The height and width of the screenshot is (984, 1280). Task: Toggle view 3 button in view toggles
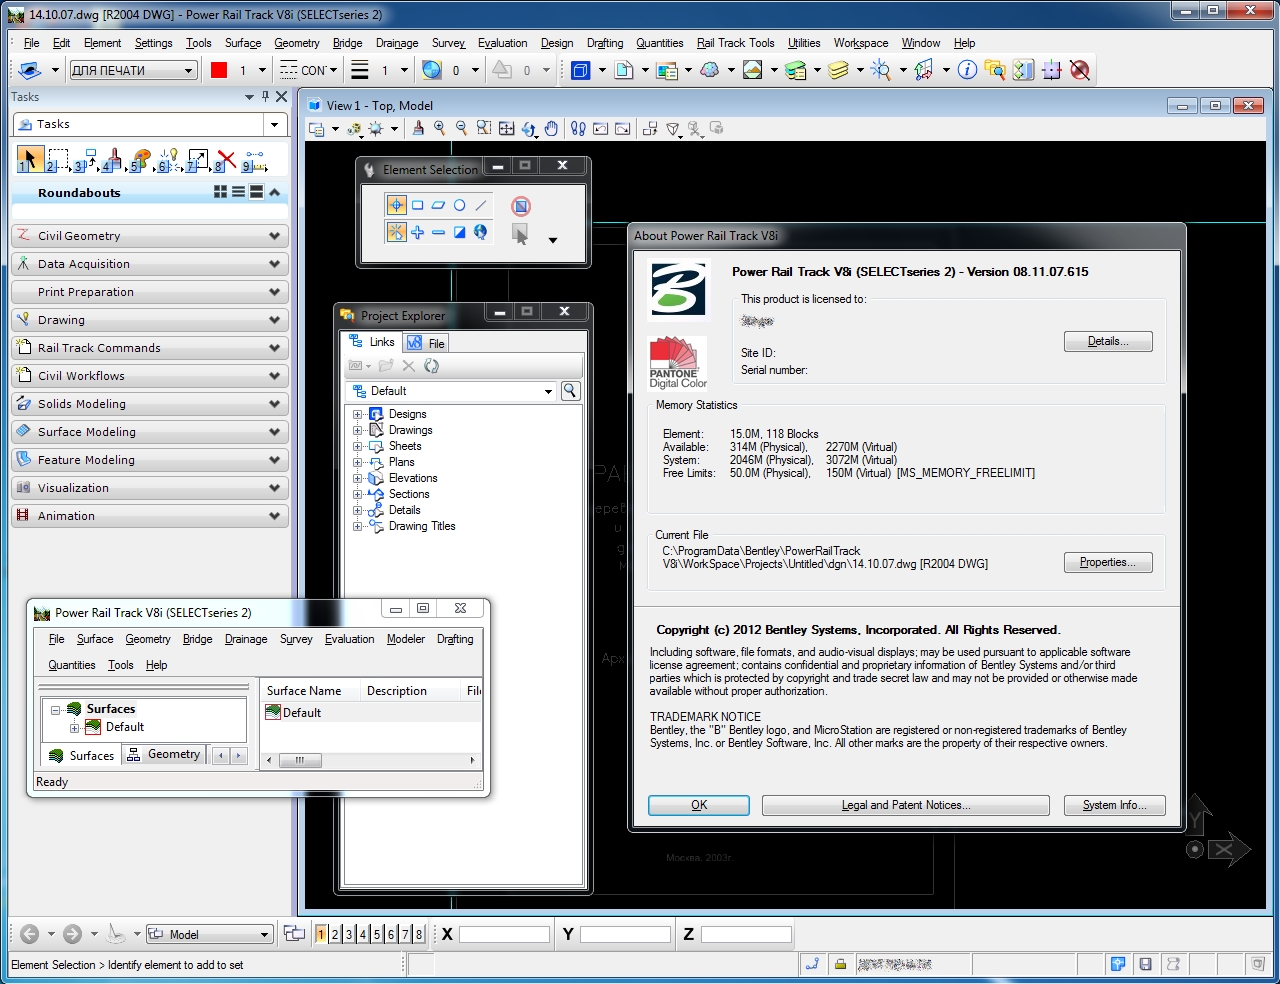point(349,934)
